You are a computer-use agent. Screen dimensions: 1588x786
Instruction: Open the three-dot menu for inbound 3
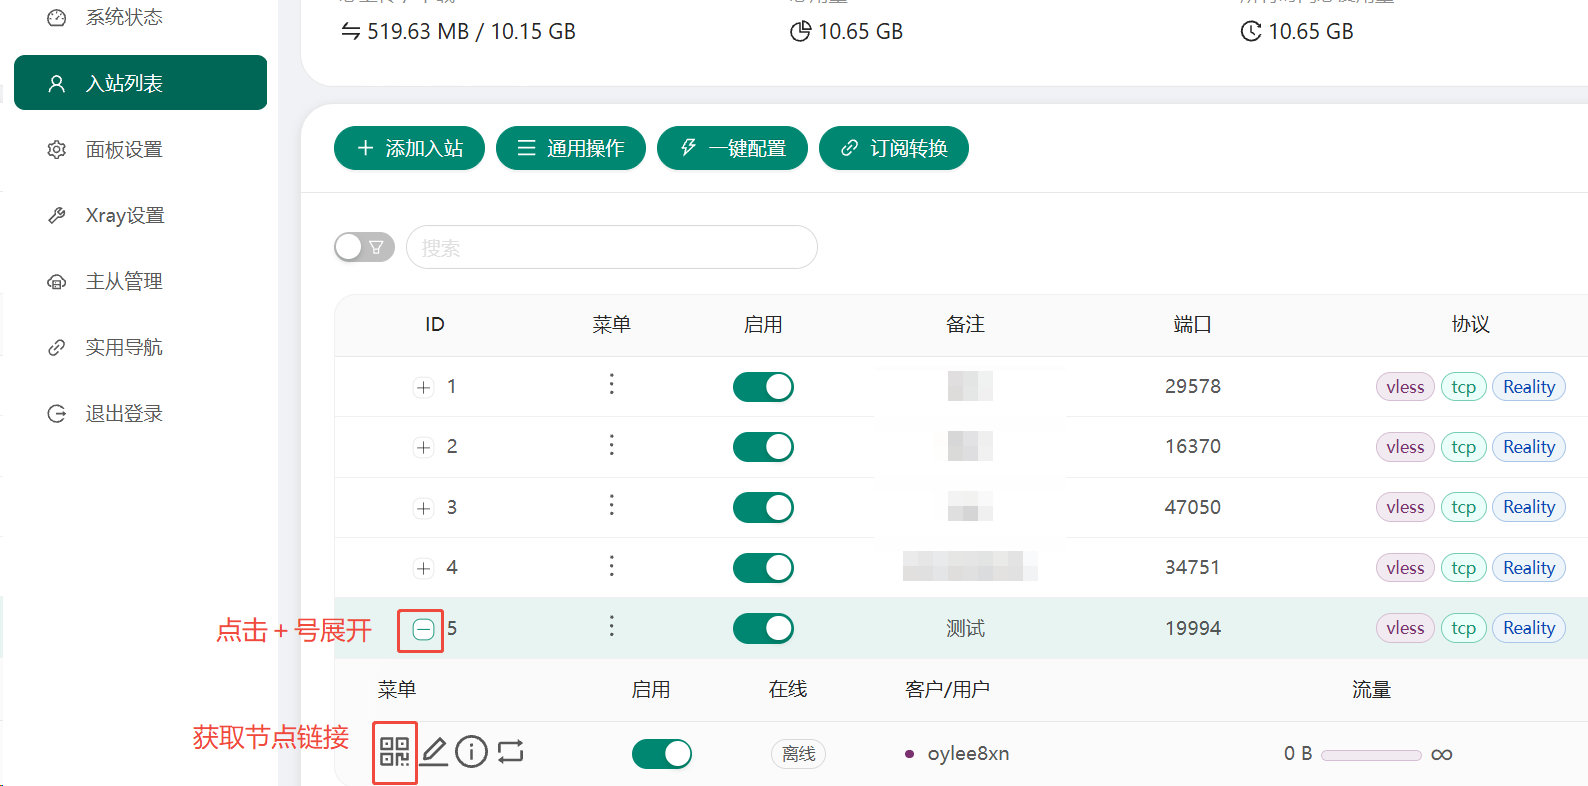(612, 506)
